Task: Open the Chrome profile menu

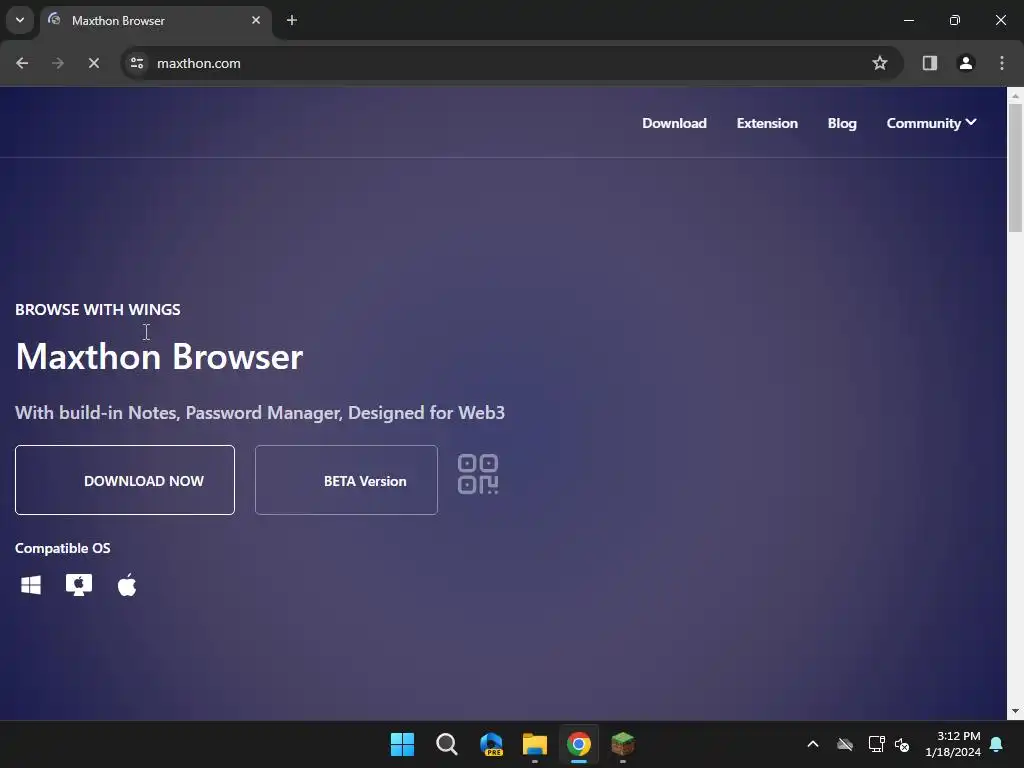Action: (966, 63)
